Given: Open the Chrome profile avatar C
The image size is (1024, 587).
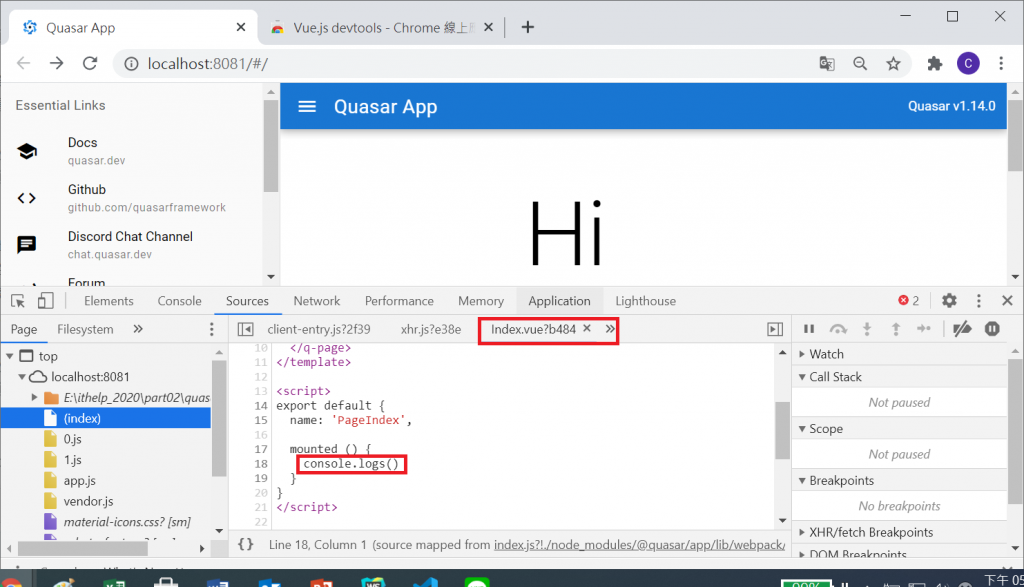Looking at the screenshot, I should click(x=968, y=63).
